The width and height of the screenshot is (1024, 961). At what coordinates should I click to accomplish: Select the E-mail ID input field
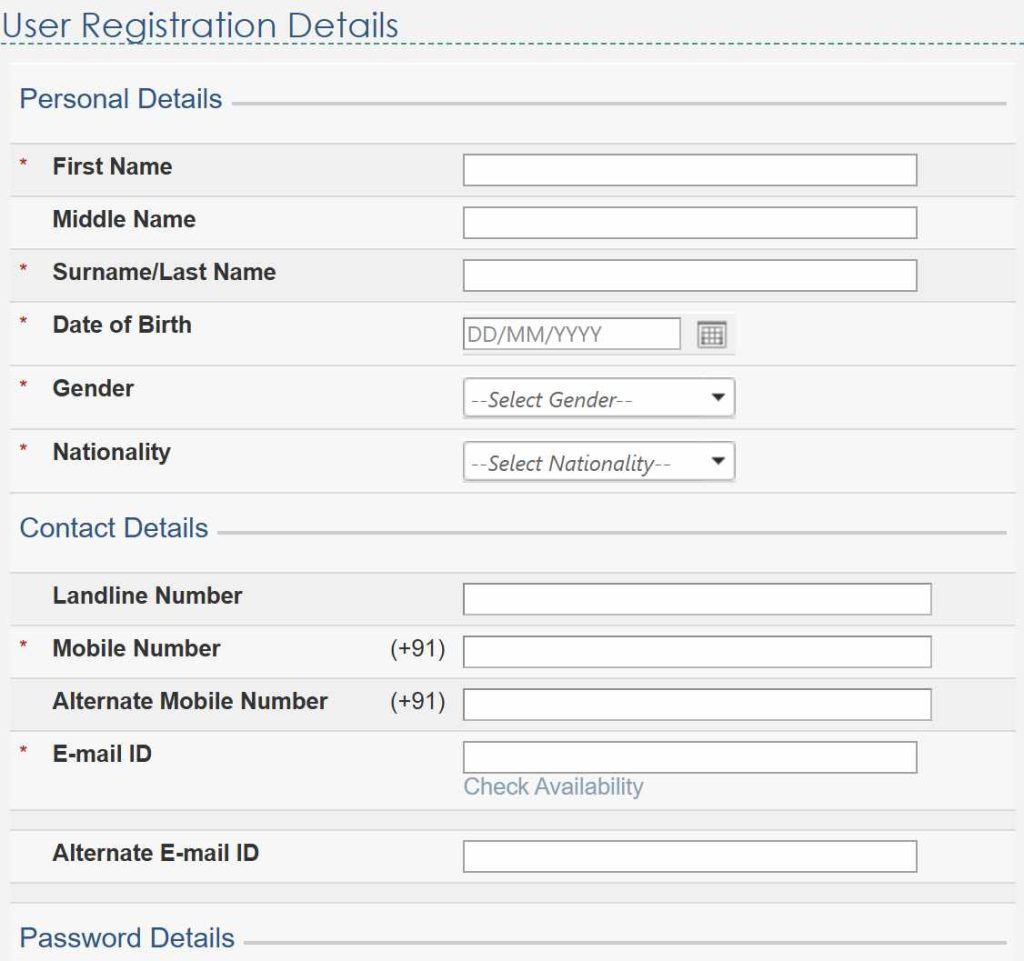pos(689,757)
